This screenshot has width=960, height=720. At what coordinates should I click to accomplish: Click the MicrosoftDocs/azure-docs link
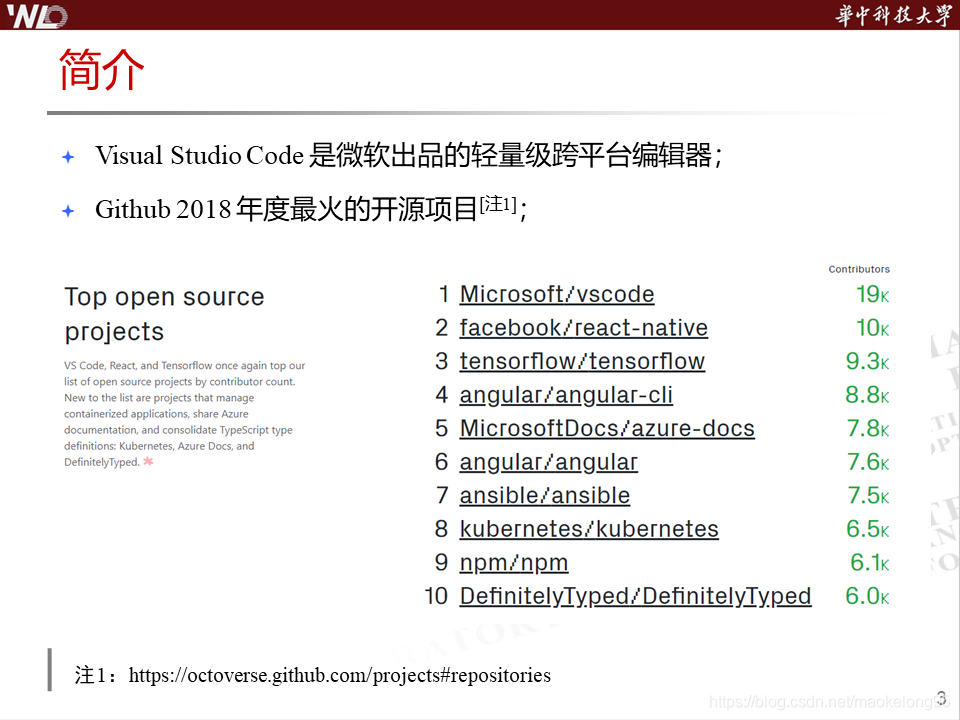607,429
